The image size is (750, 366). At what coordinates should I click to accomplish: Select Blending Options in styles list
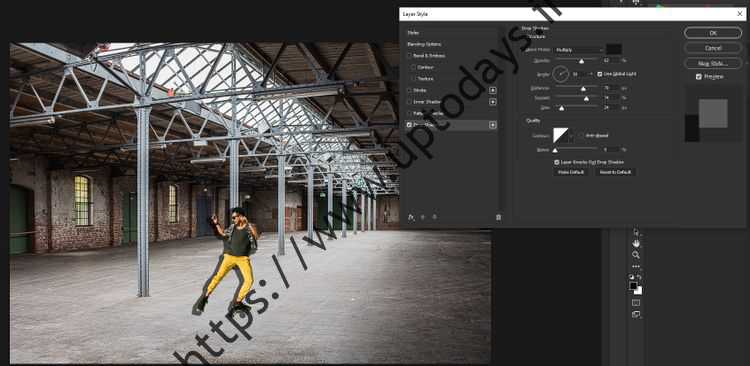(x=424, y=44)
